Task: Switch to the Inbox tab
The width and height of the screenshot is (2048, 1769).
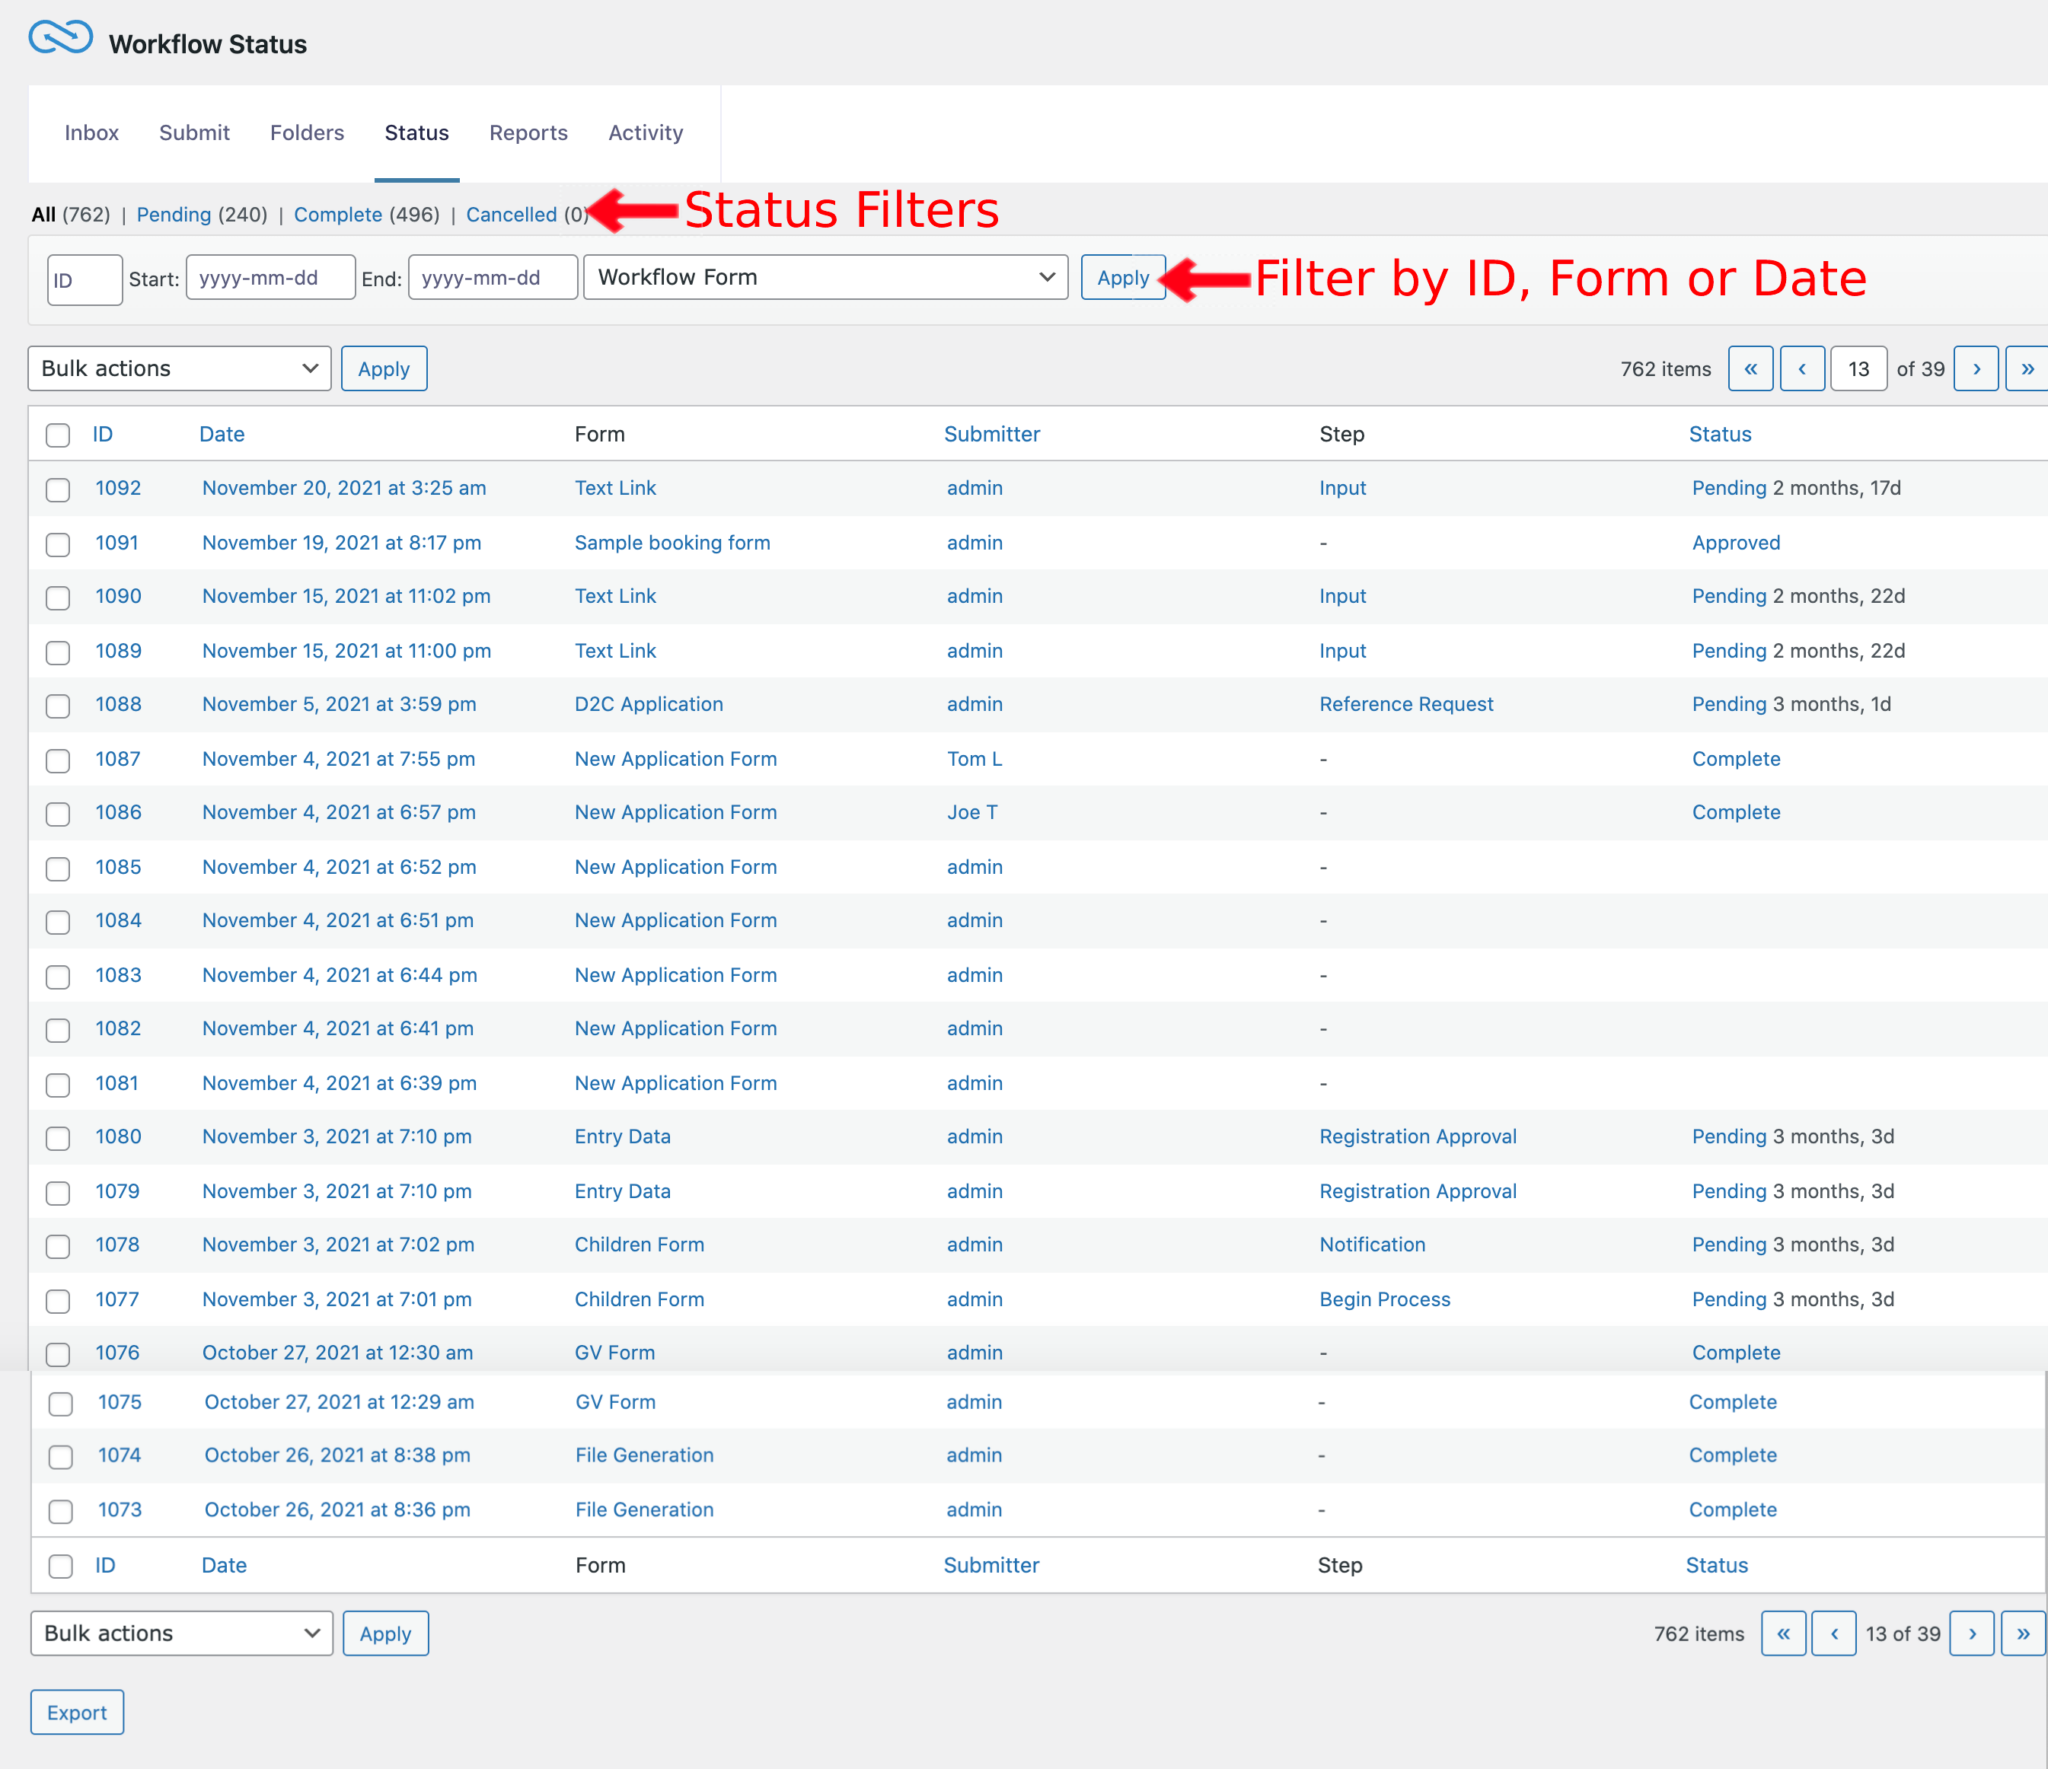Action: click(x=91, y=132)
